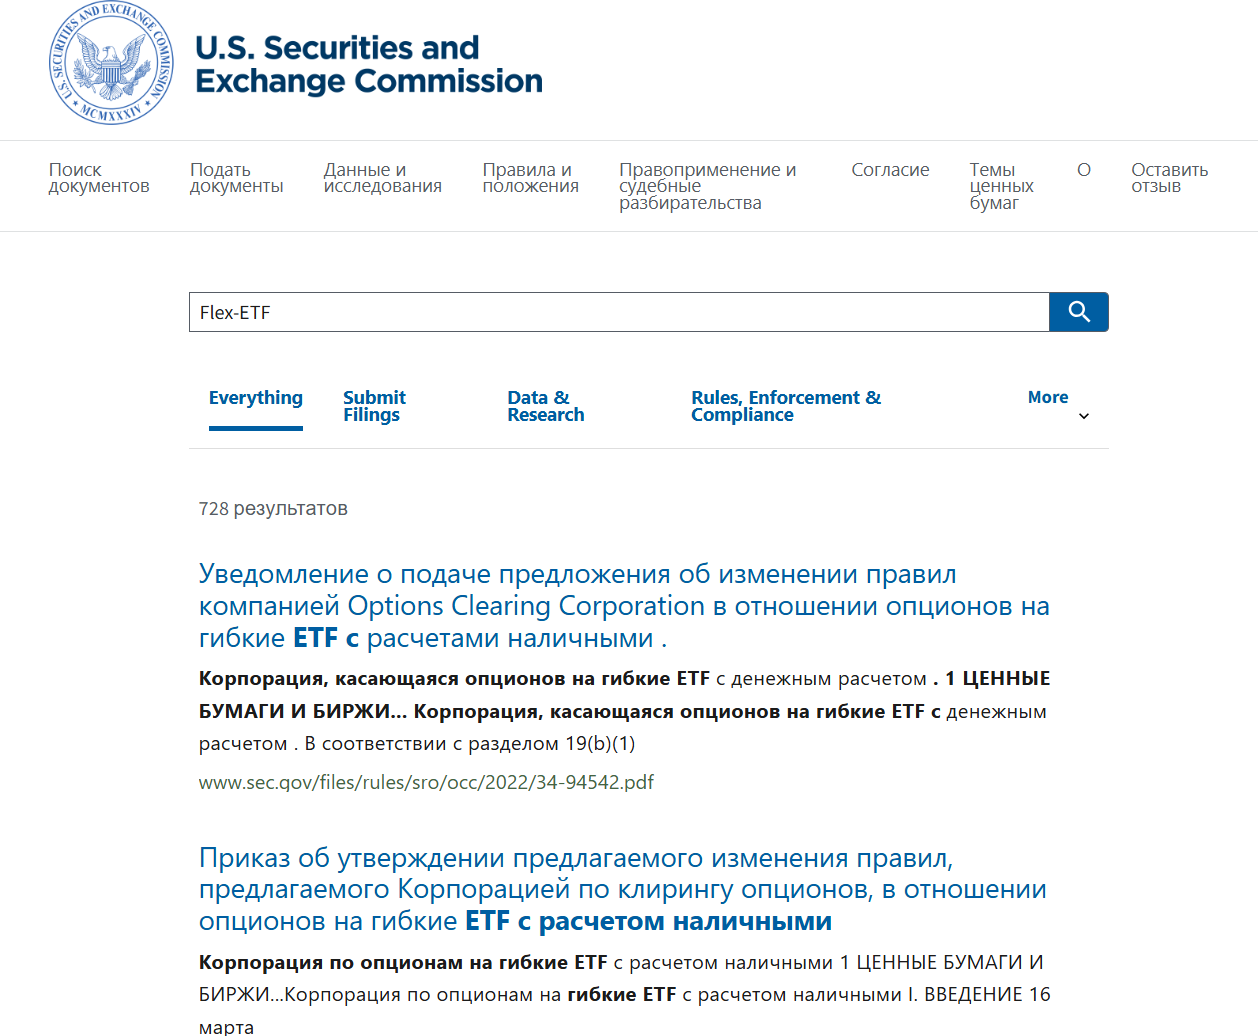1258x1036 pixels.
Task: Click the search magnifier icon
Action: [x=1078, y=311]
